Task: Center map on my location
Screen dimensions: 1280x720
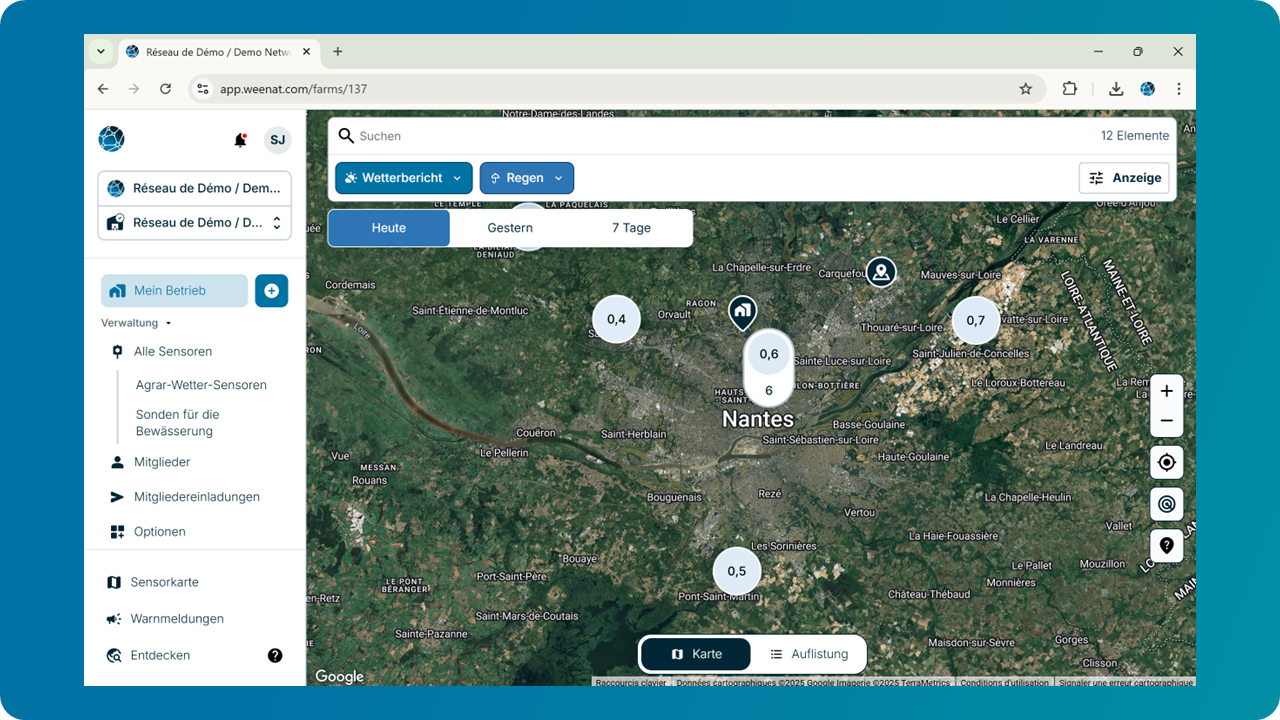Action: coord(1167,462)
